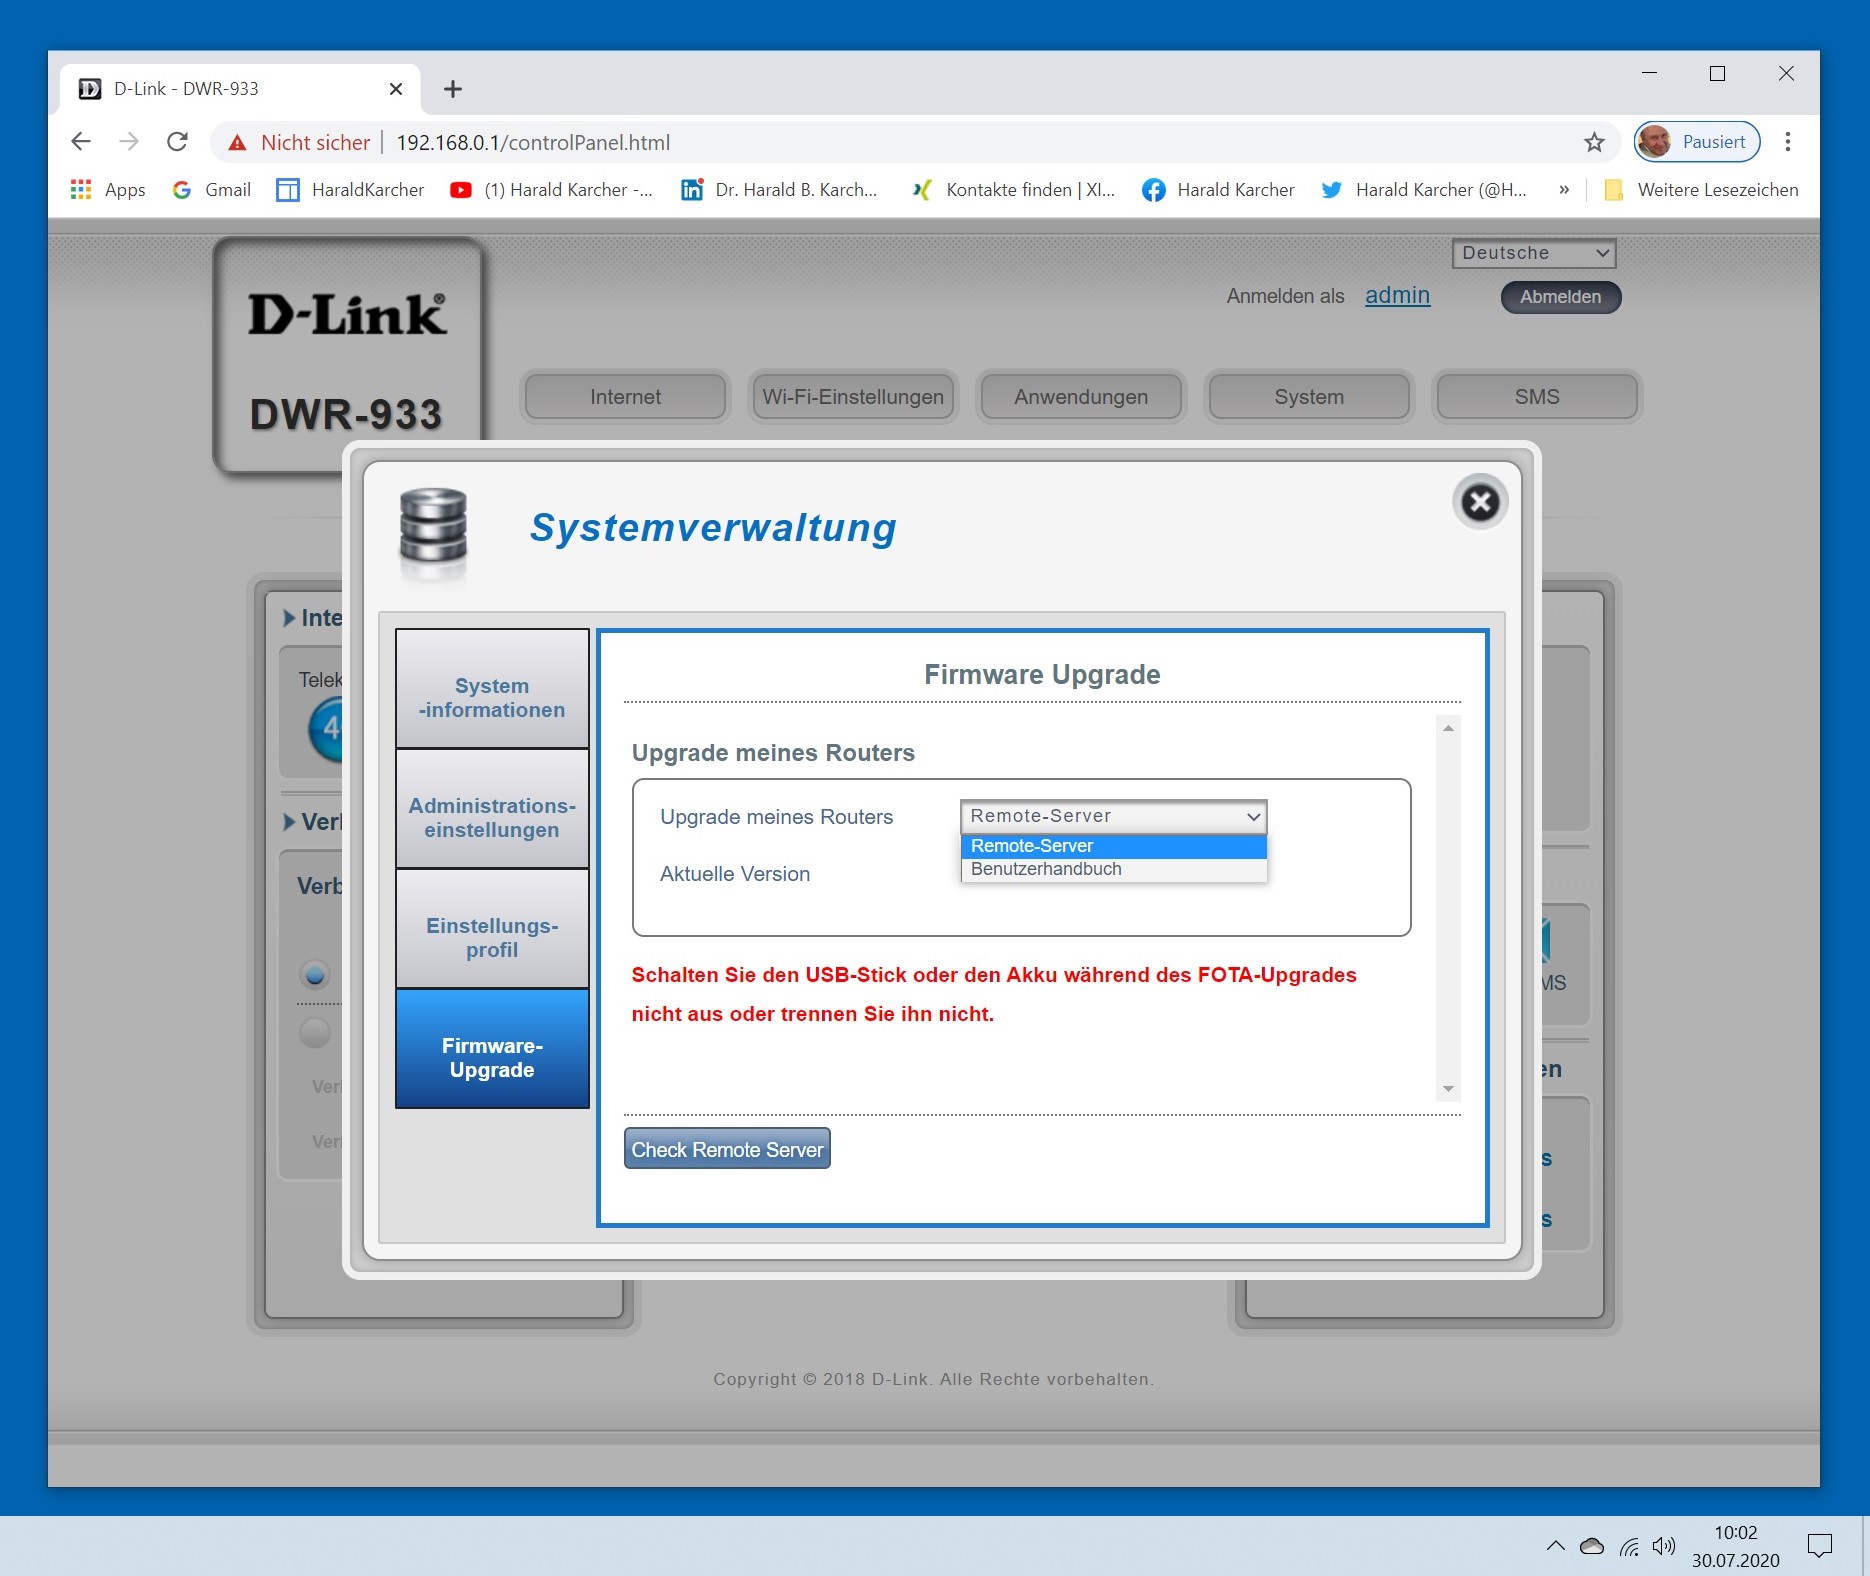The image size is (1870, 1576).
Task: Close the D-Link - DWR-933 tab
Action: tap(396, 89)
